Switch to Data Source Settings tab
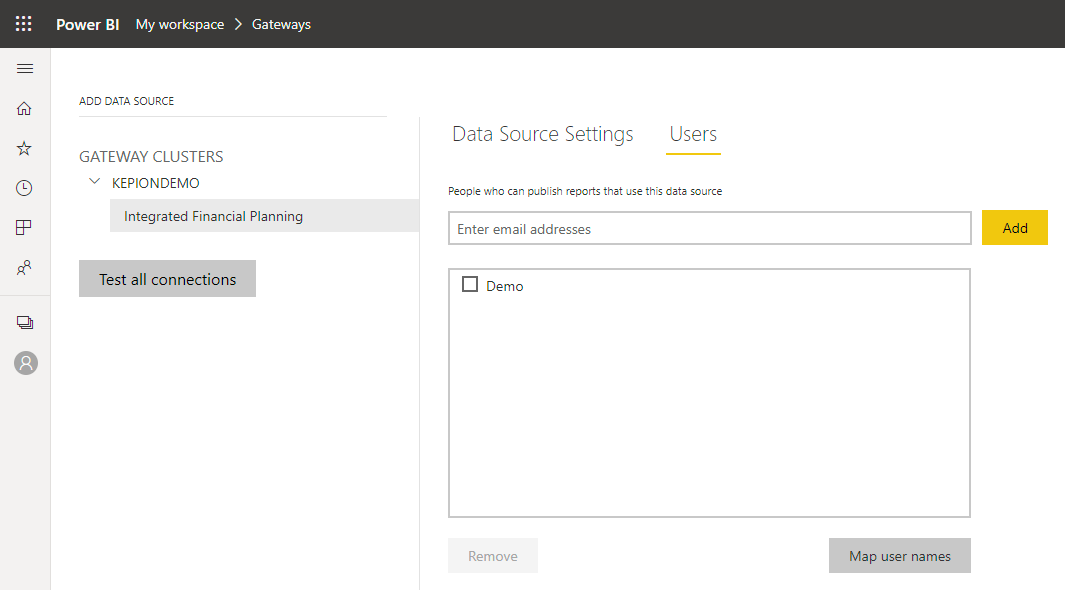Image resolution: width=1065 pixels, height=590 pixels. point(543,134)
